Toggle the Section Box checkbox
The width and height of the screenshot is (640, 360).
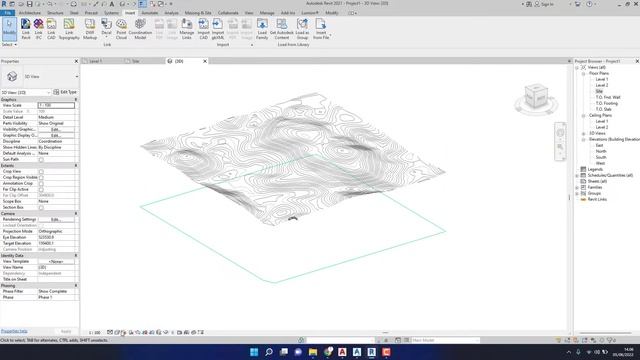(x=41, y=207)
